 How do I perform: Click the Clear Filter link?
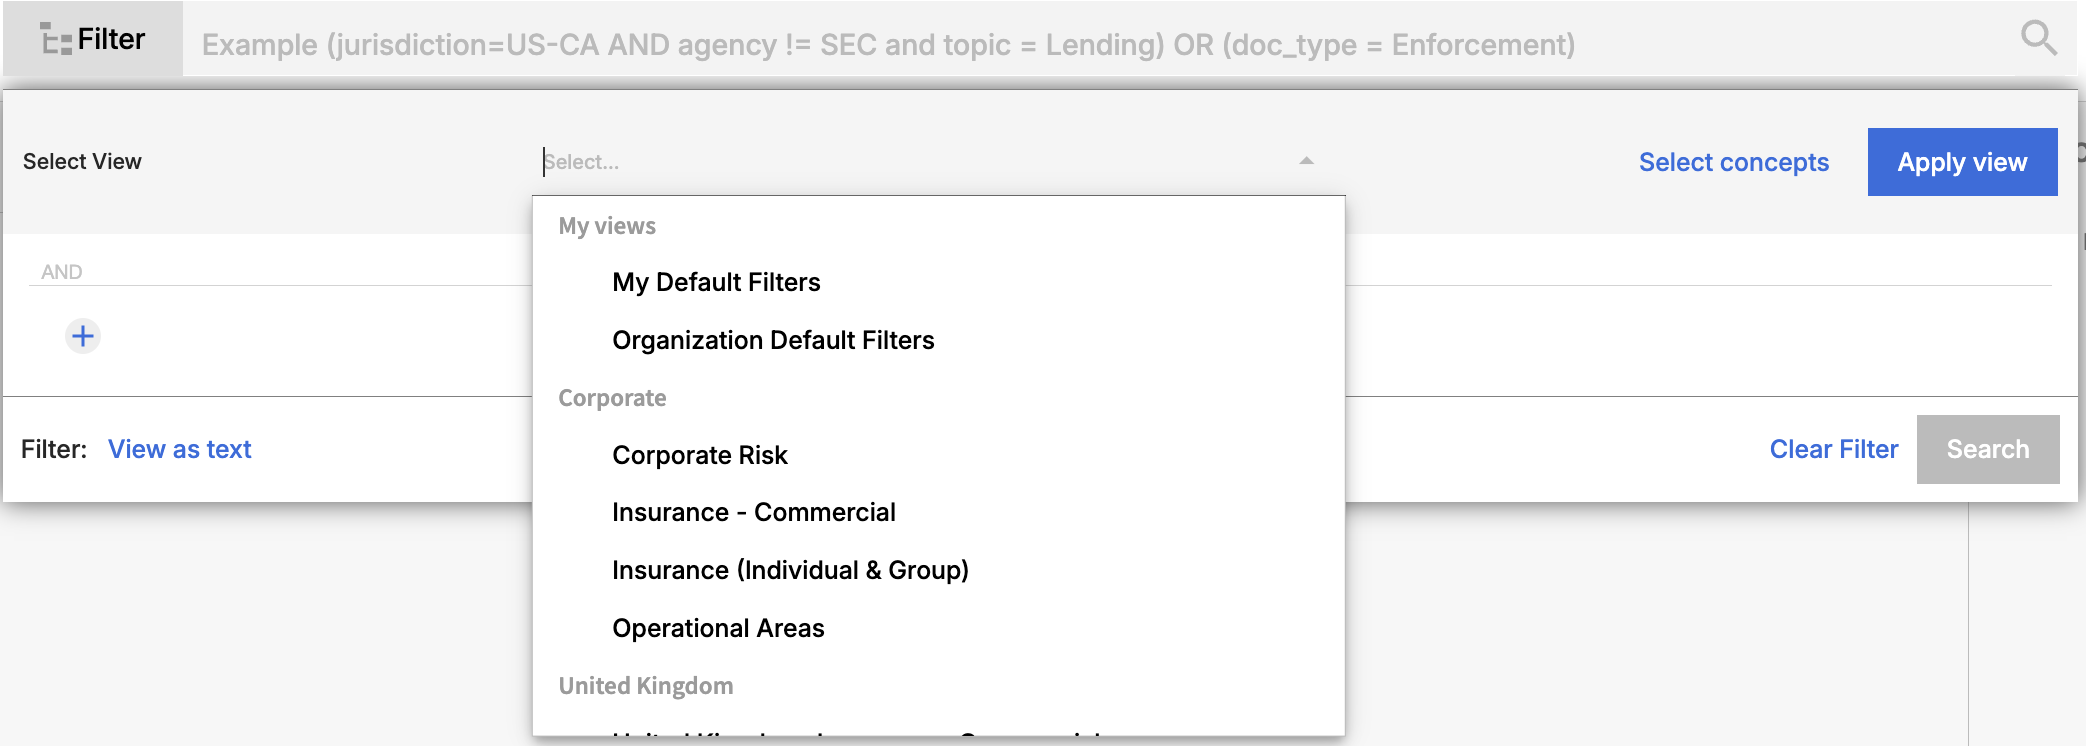tap(1833, 450)
